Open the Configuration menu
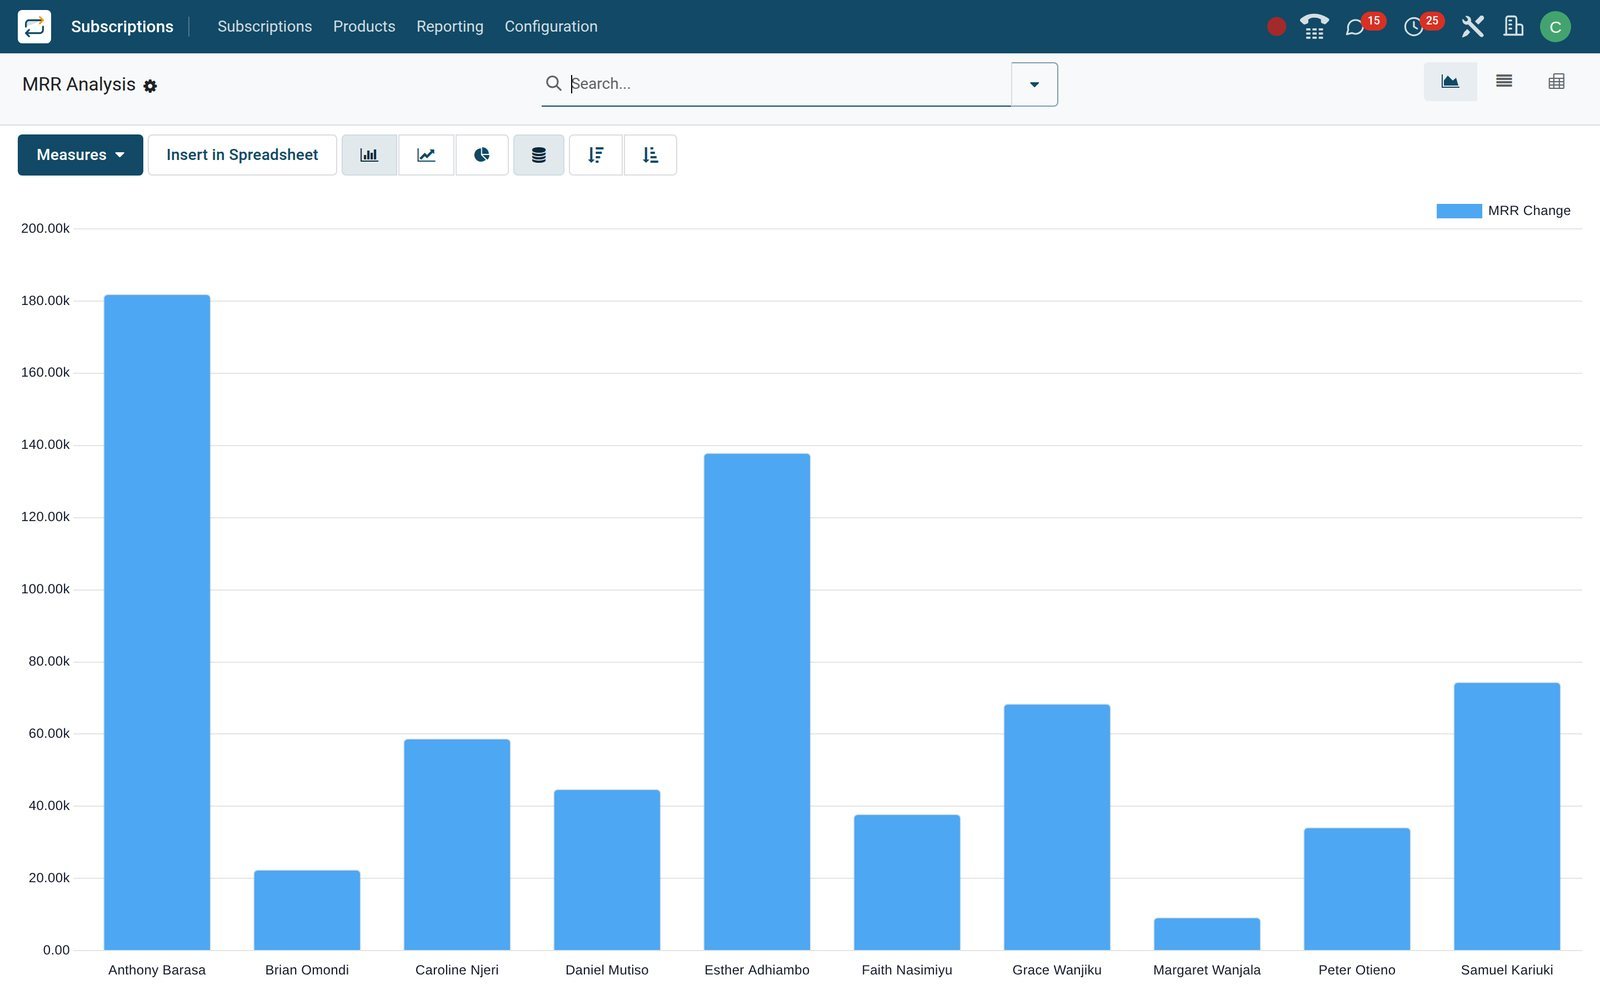Viewport: 1600px width, 1000px height. 551,27
